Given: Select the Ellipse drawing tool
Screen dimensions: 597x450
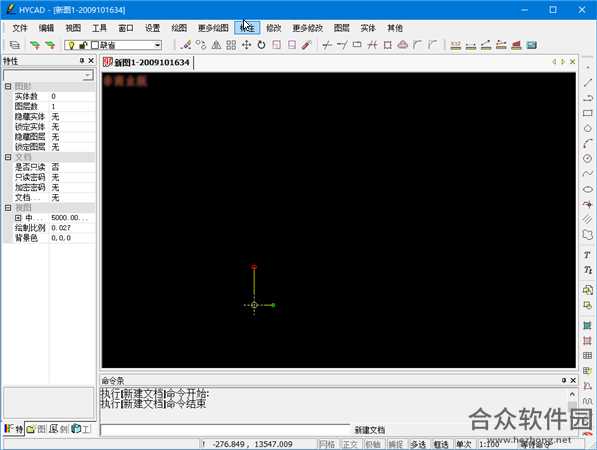Looking at the screenshot, I should coord(587,189).
